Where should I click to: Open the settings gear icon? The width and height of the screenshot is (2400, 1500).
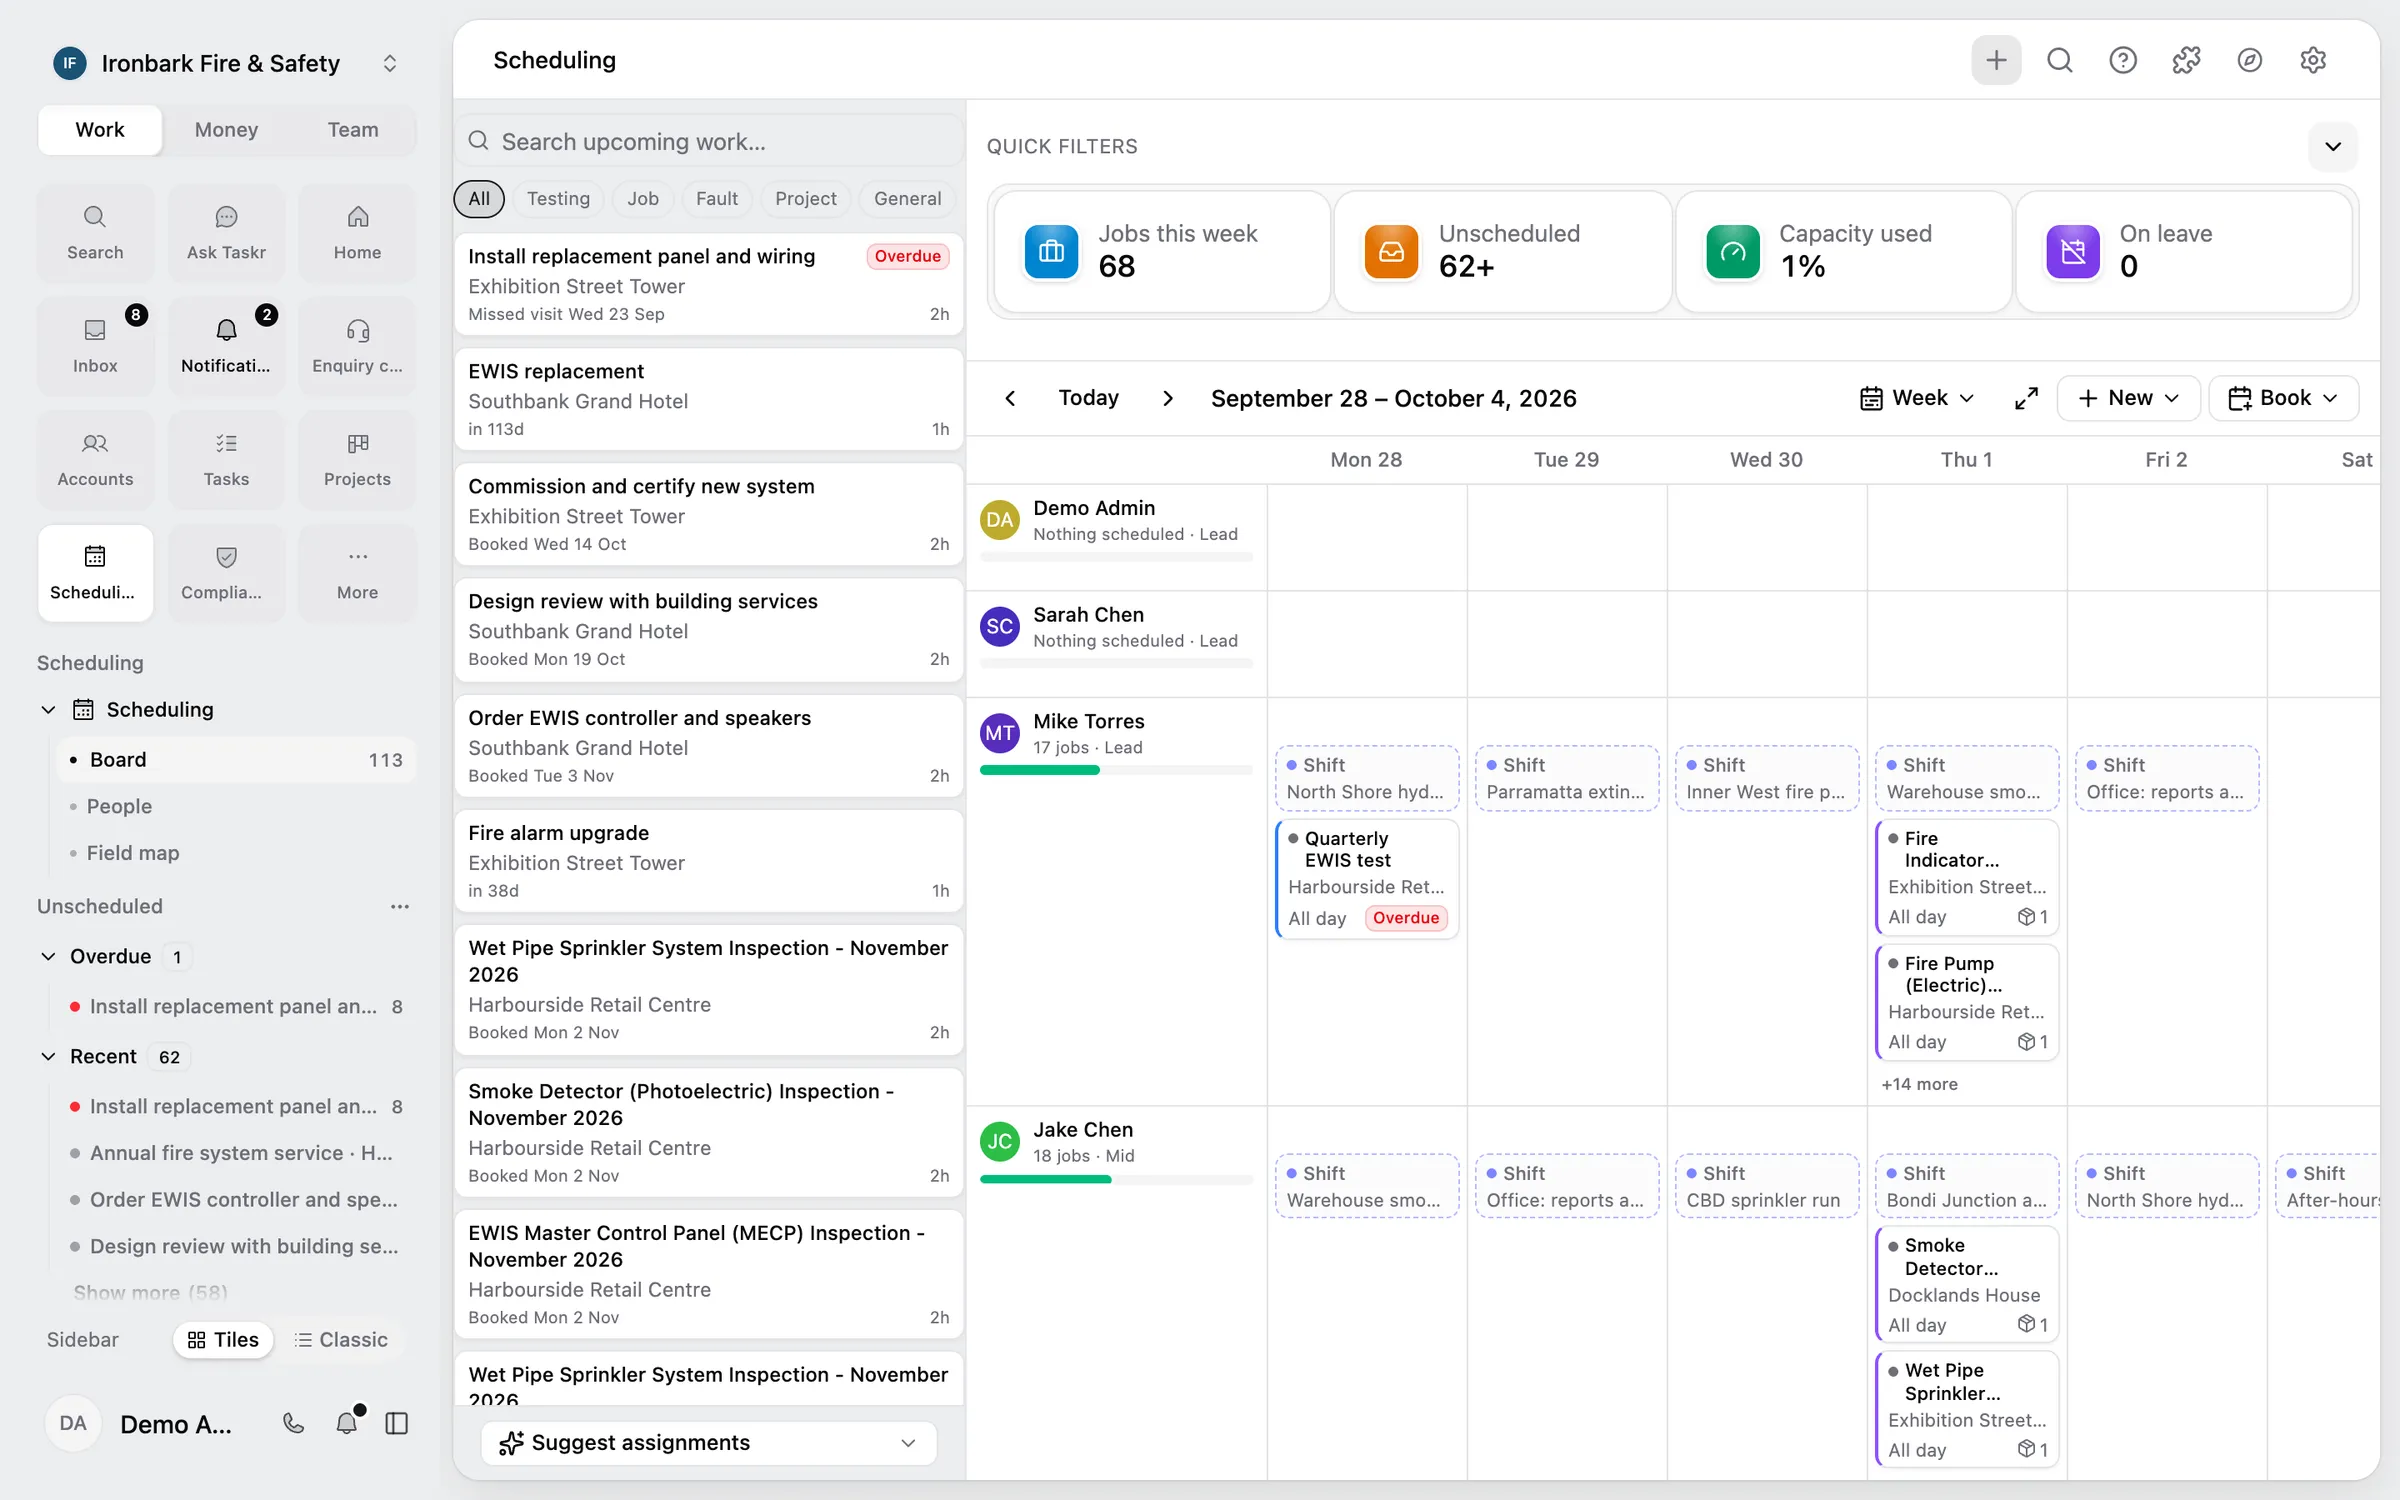click(2313, 60)
